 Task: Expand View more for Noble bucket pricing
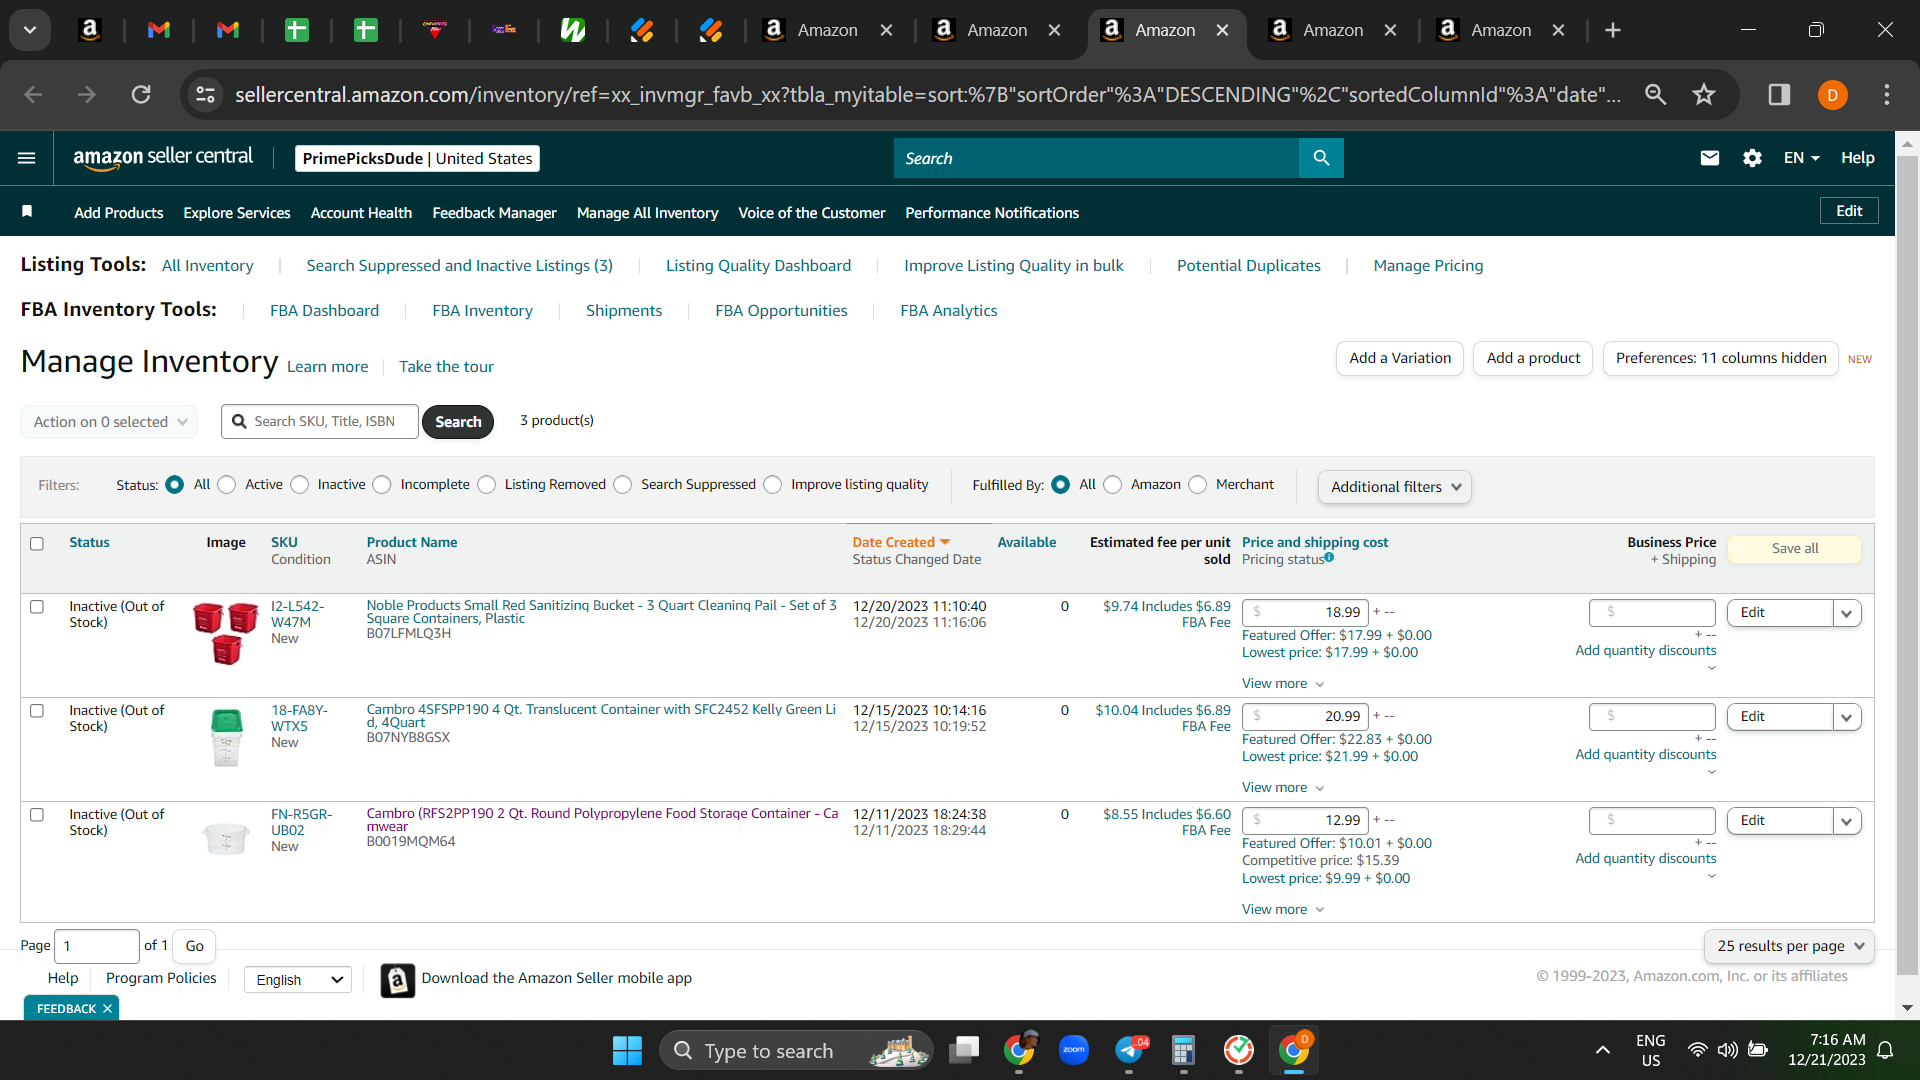pyautogui.click(x=1283, y=684)
